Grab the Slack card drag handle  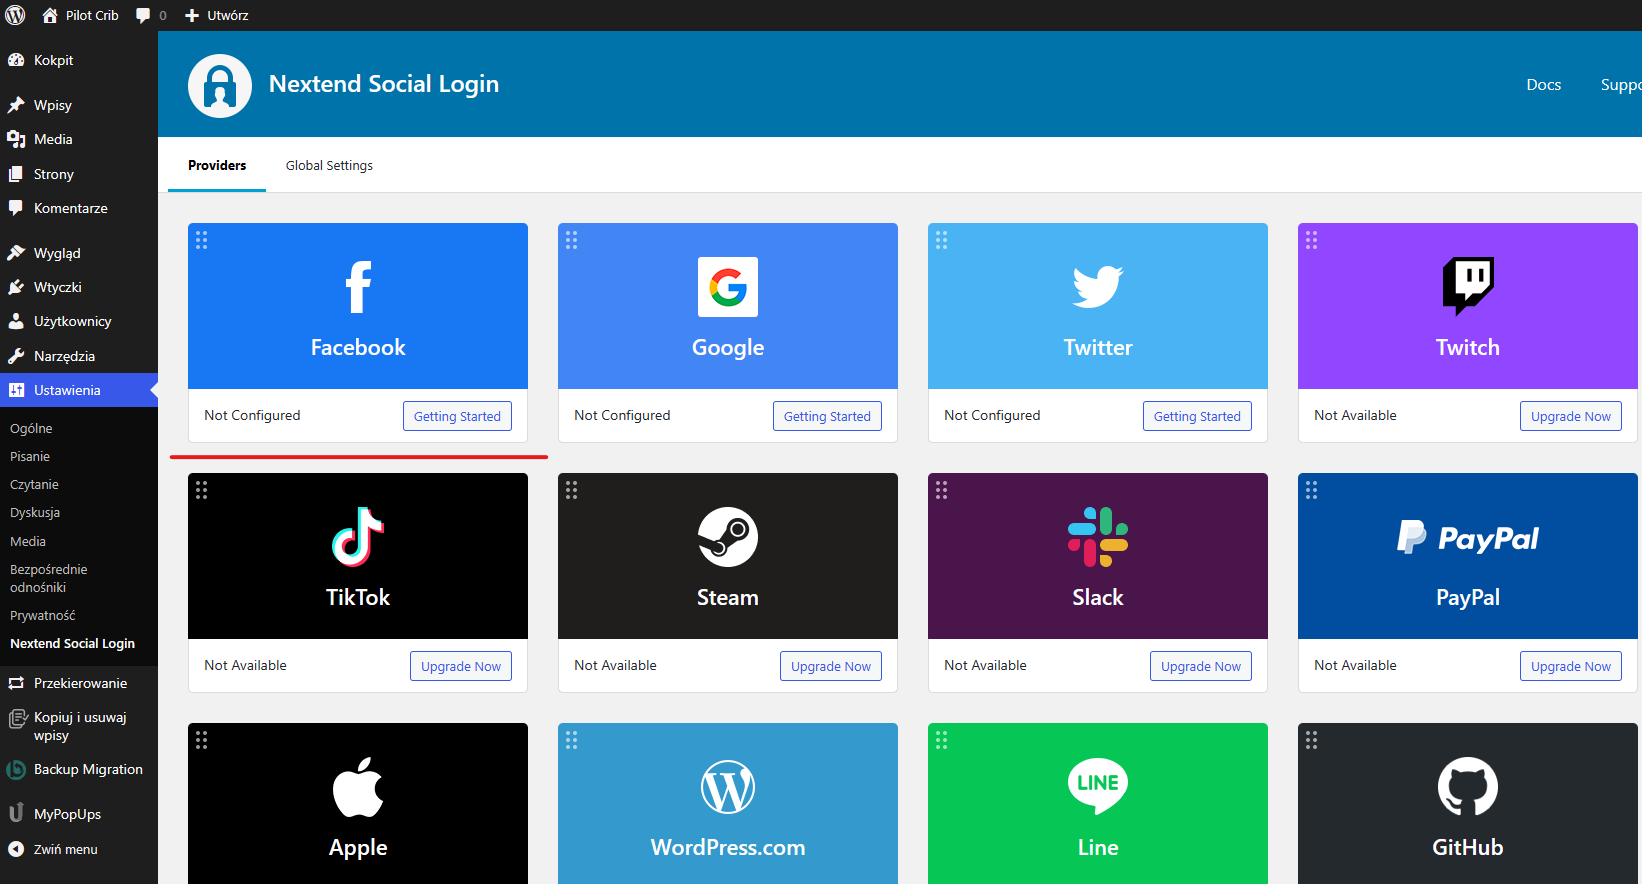[x=941, y=490]
